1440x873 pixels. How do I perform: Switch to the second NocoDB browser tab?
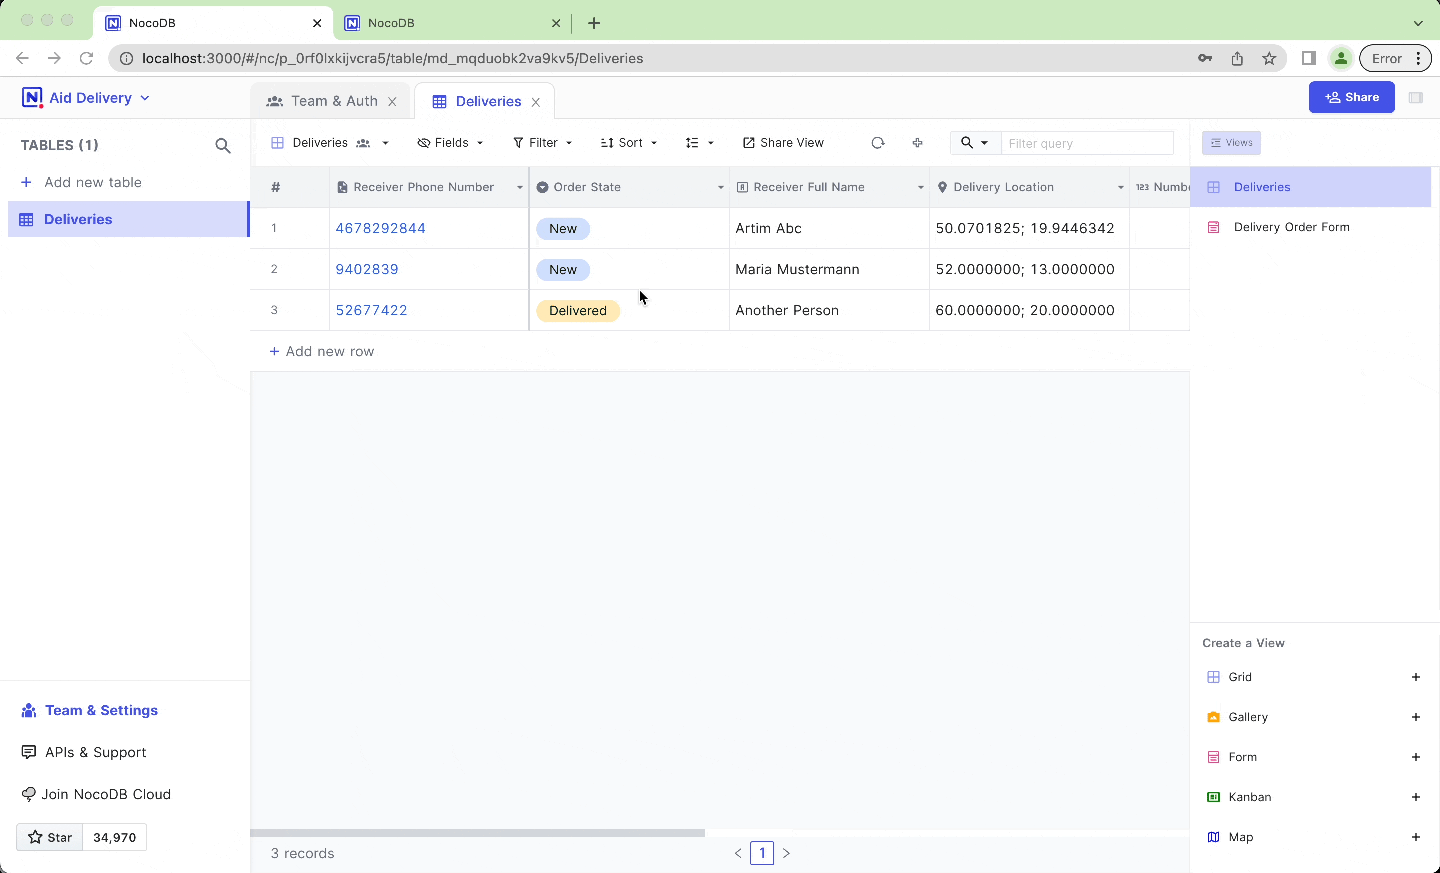coord(452,23)
